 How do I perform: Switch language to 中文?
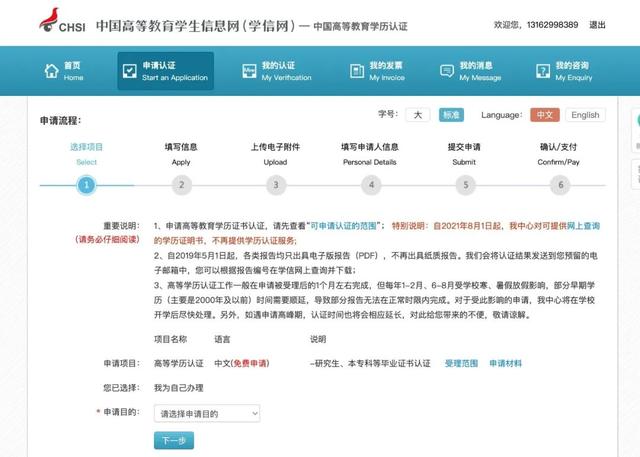click(x=545, y=115)
